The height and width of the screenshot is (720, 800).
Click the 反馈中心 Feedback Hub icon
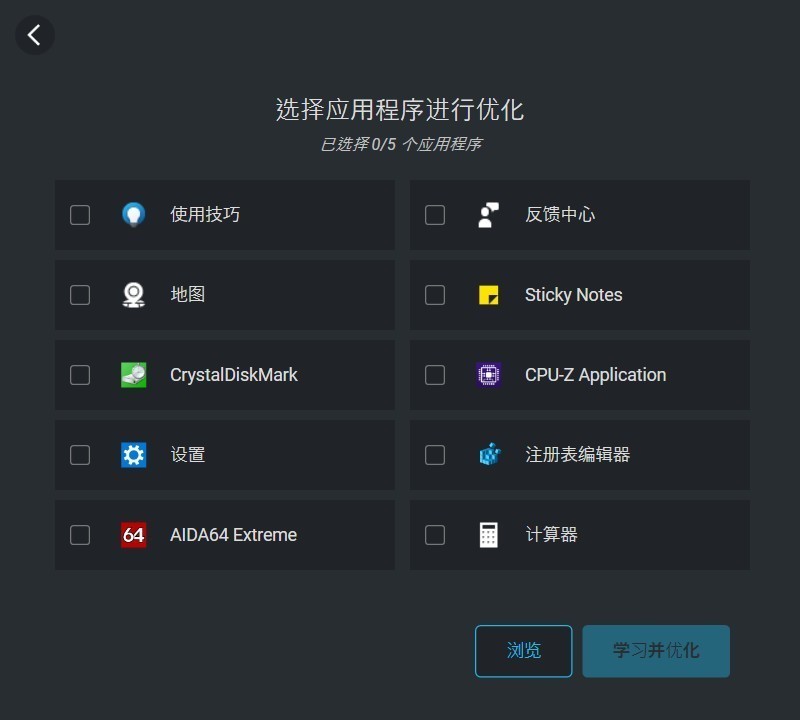pyautogui.click(x=489, y=214)
